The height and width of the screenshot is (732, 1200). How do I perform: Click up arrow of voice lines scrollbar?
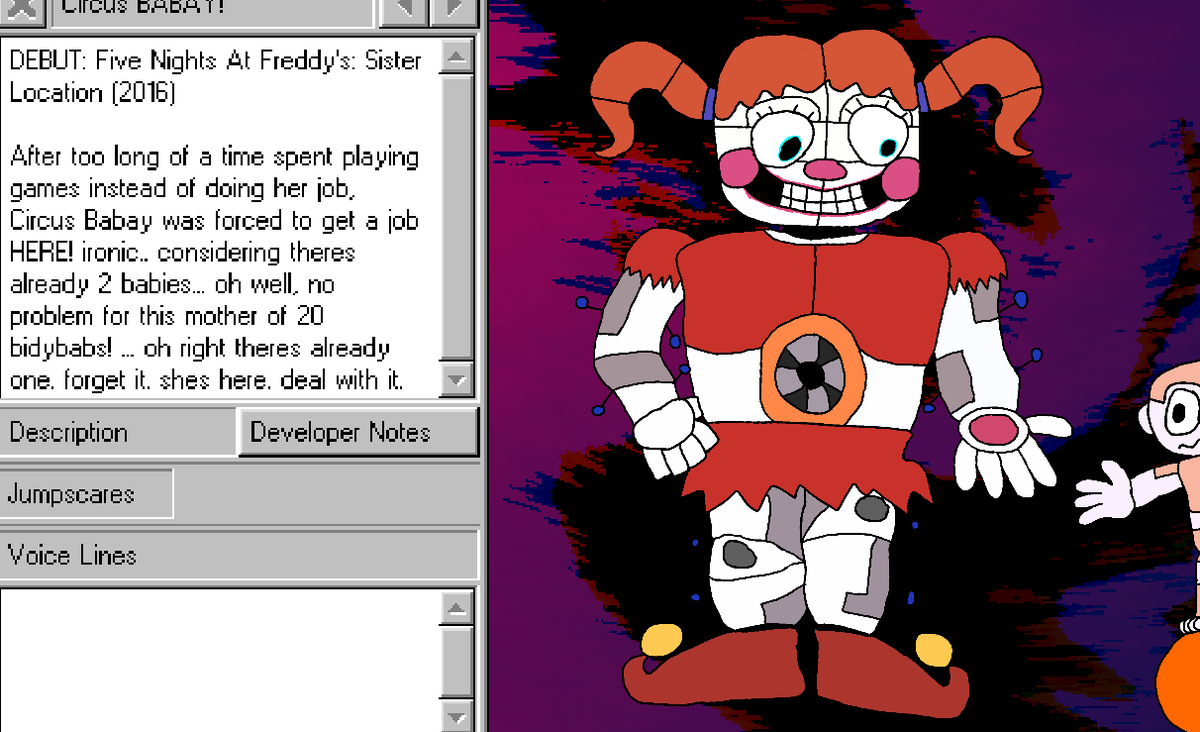[456, 607]
